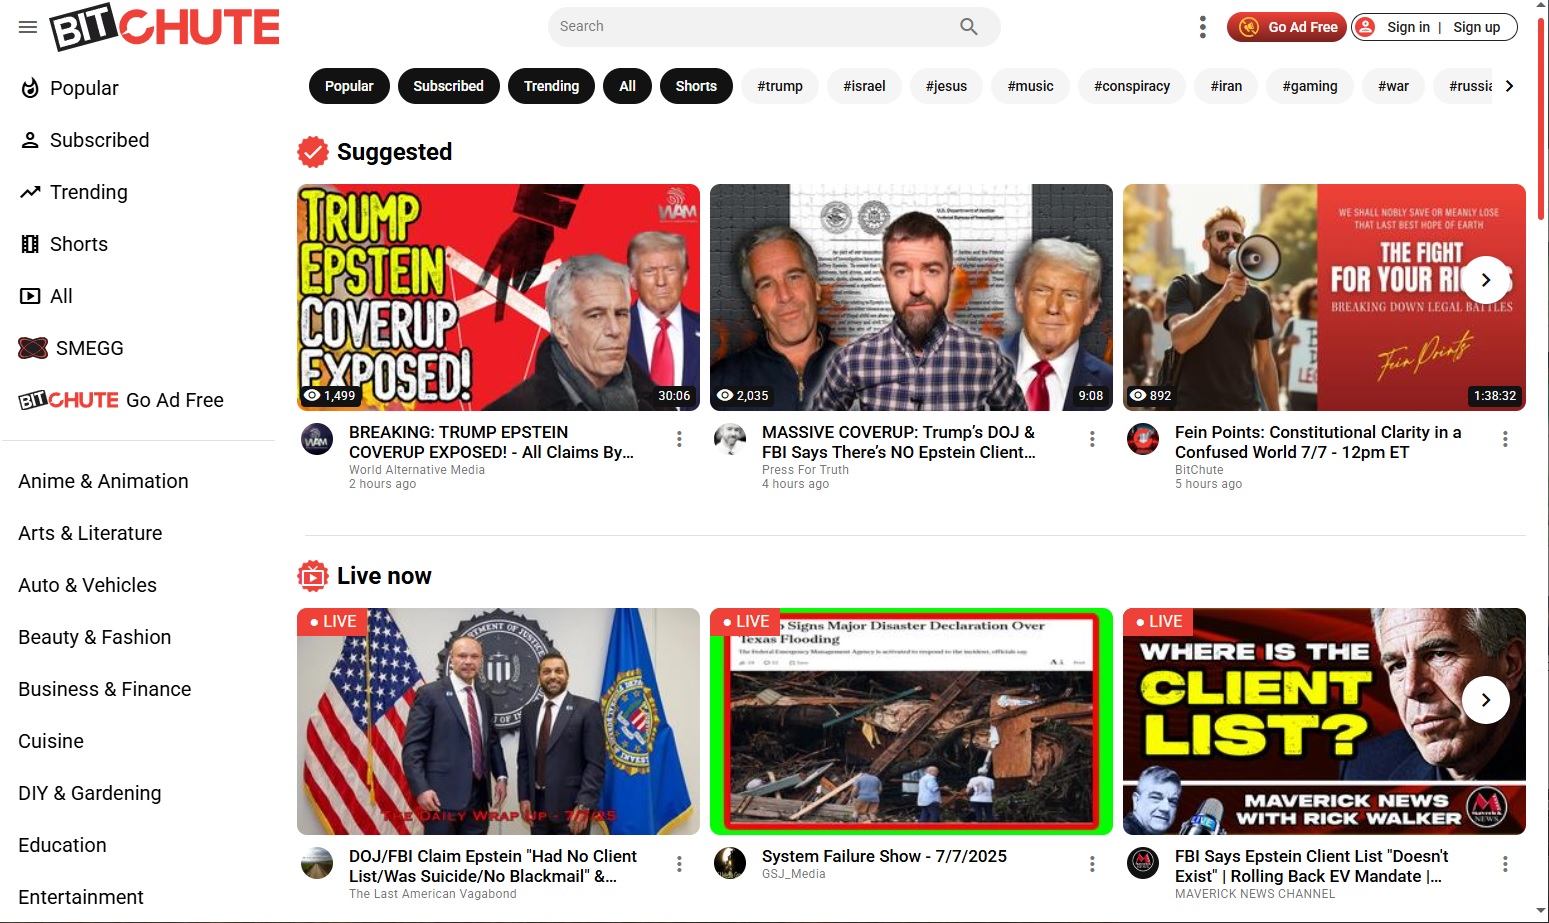Open Entertainment category

[81, 897]
